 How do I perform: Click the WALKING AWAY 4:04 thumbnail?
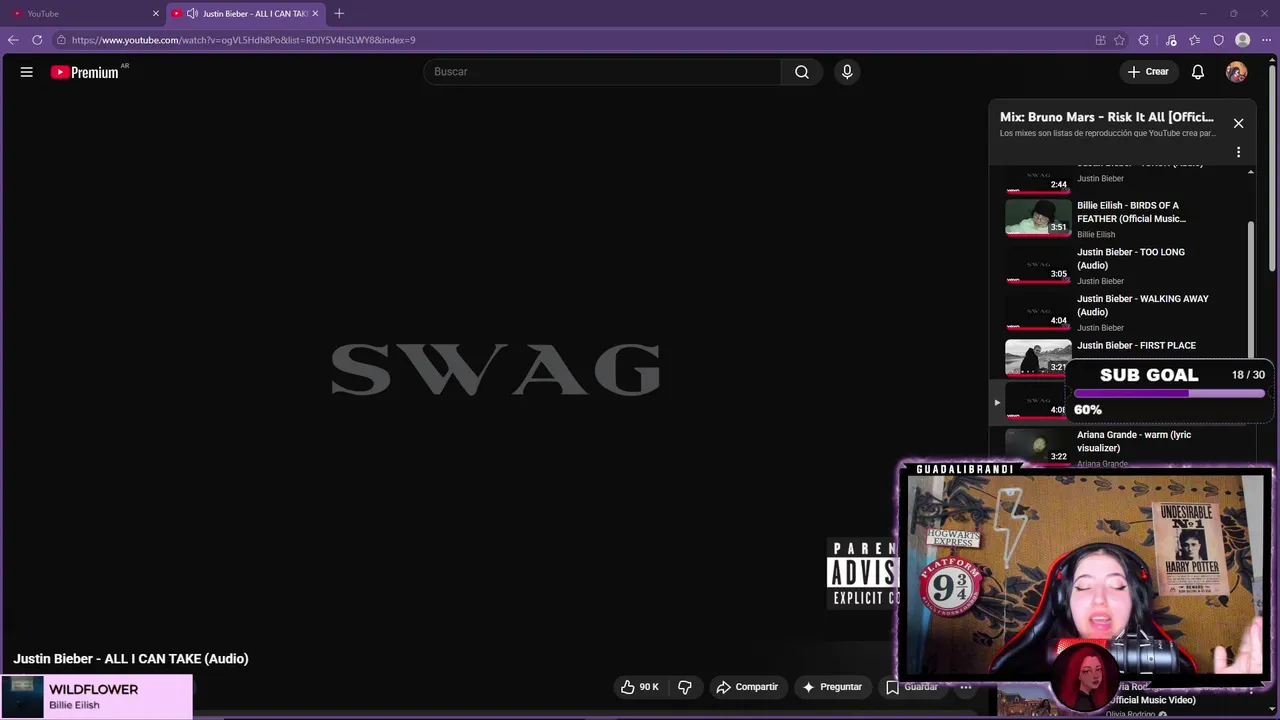pyautogui.click(x=1038, y=312)
